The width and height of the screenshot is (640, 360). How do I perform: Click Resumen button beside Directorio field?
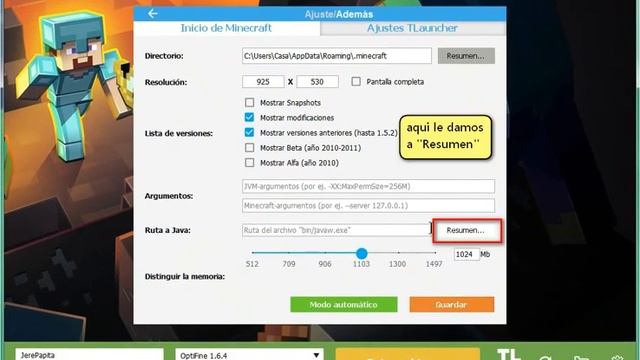[466, 56]
